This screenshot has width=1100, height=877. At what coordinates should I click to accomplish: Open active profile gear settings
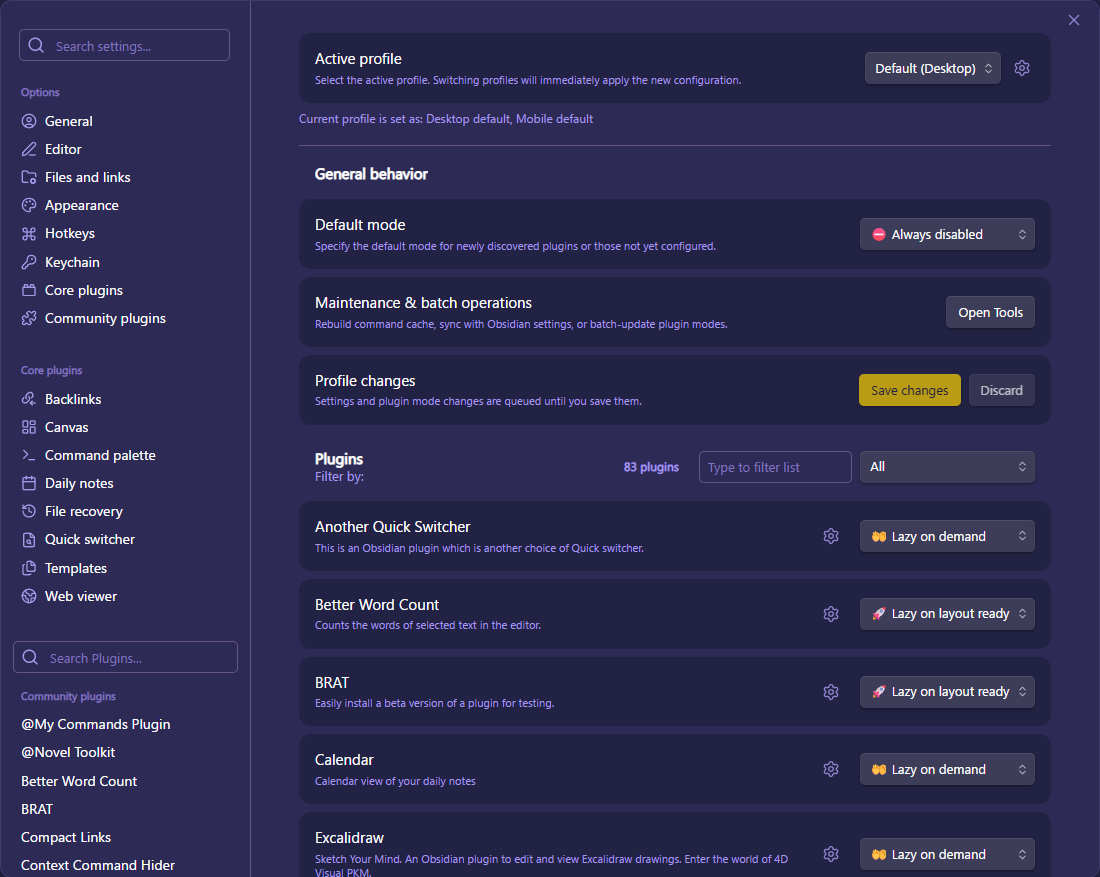tap(1022, 68)
